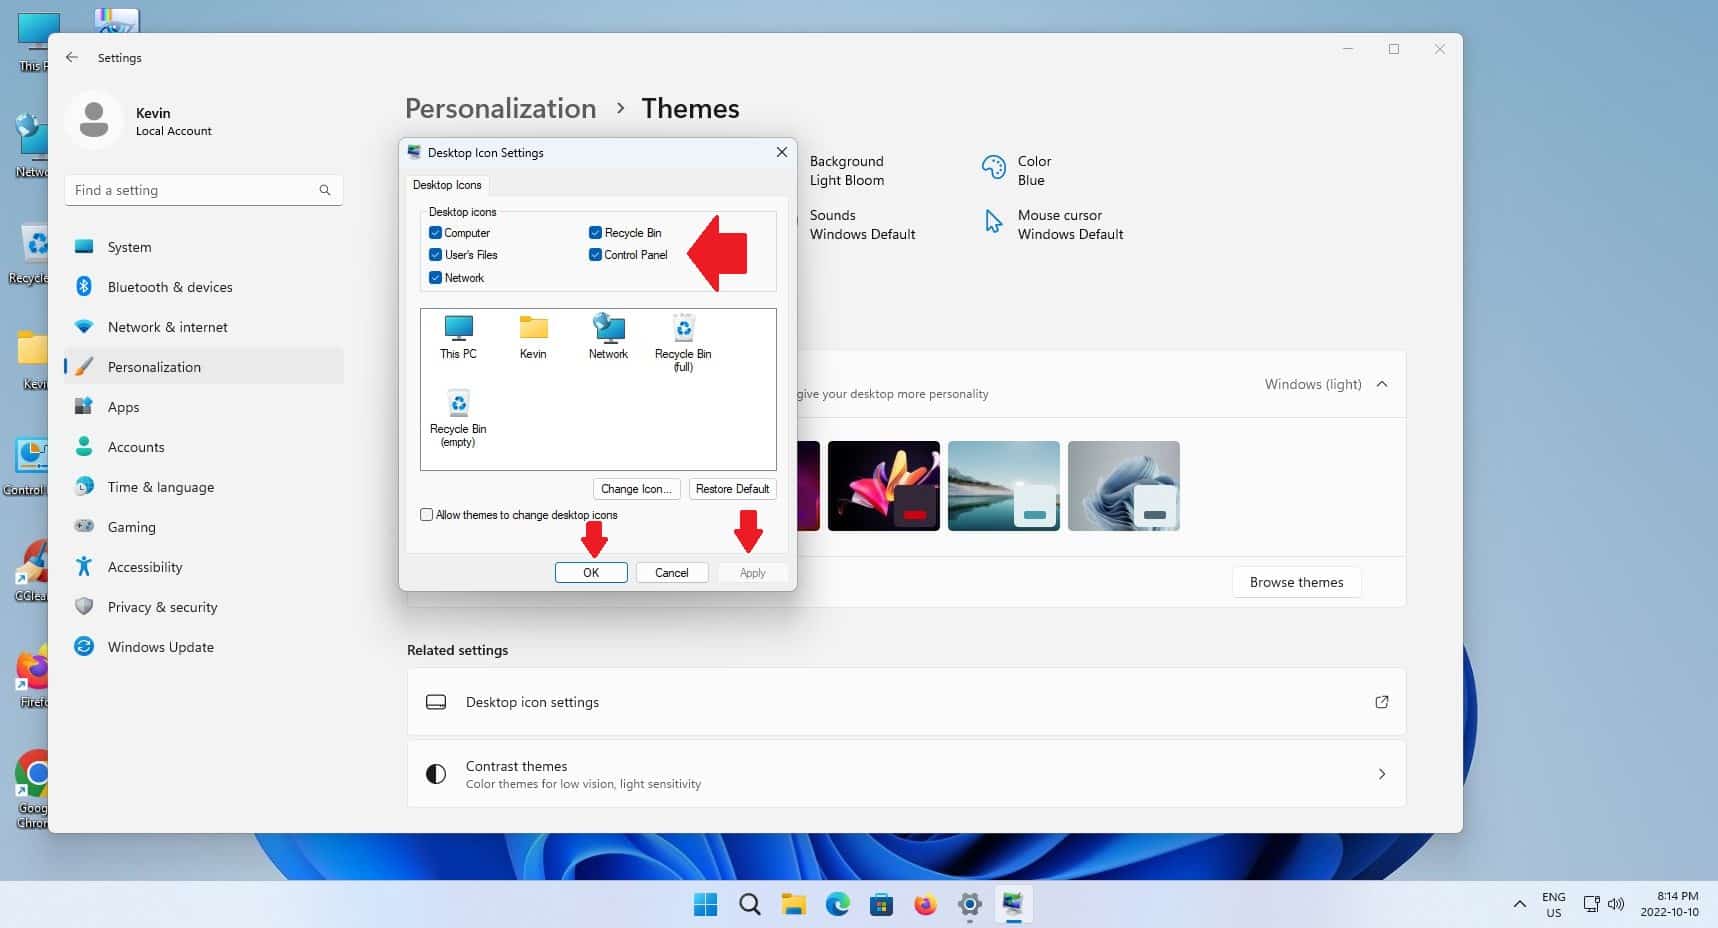
Task: Open Bluetooth & devices settings
Action: coord(170,286)
